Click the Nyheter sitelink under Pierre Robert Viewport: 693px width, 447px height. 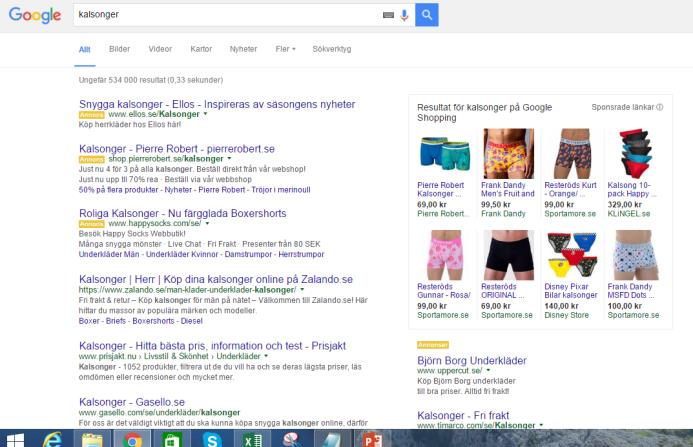coord(178,190)
